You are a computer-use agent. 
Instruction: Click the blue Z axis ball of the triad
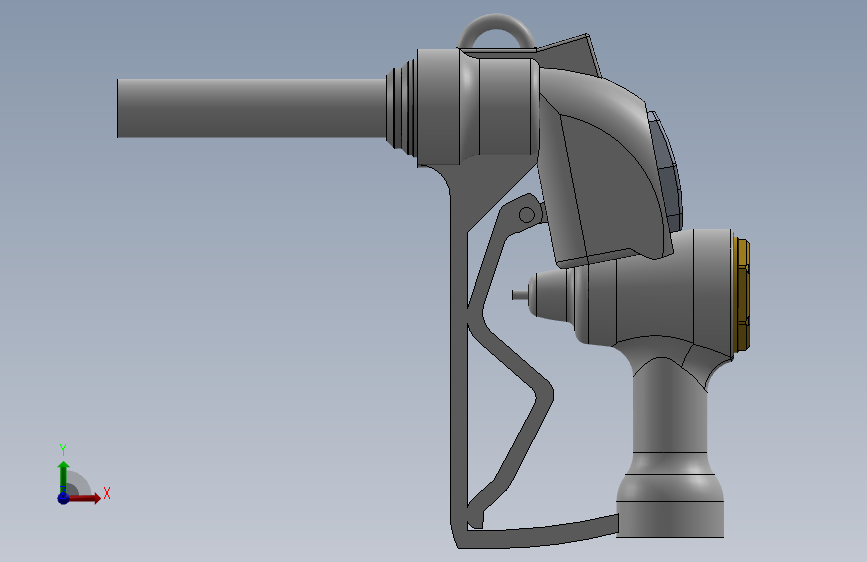point(63,498)
